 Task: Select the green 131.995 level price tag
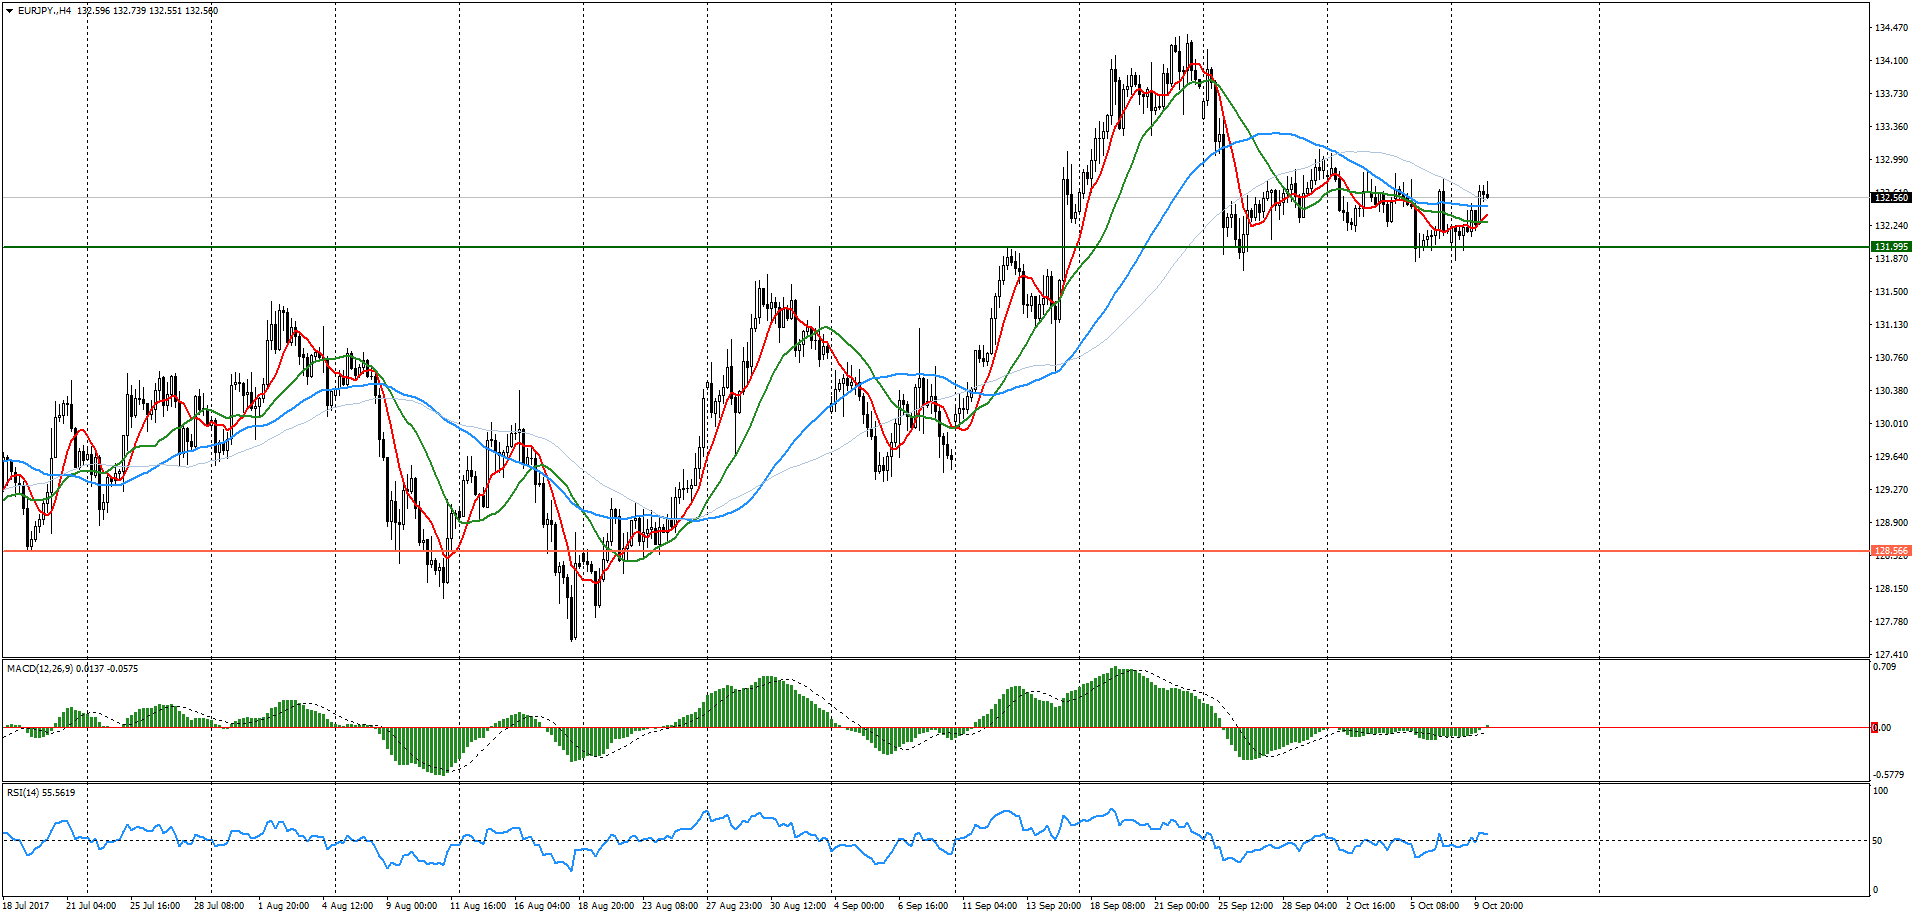point(1890,247)
